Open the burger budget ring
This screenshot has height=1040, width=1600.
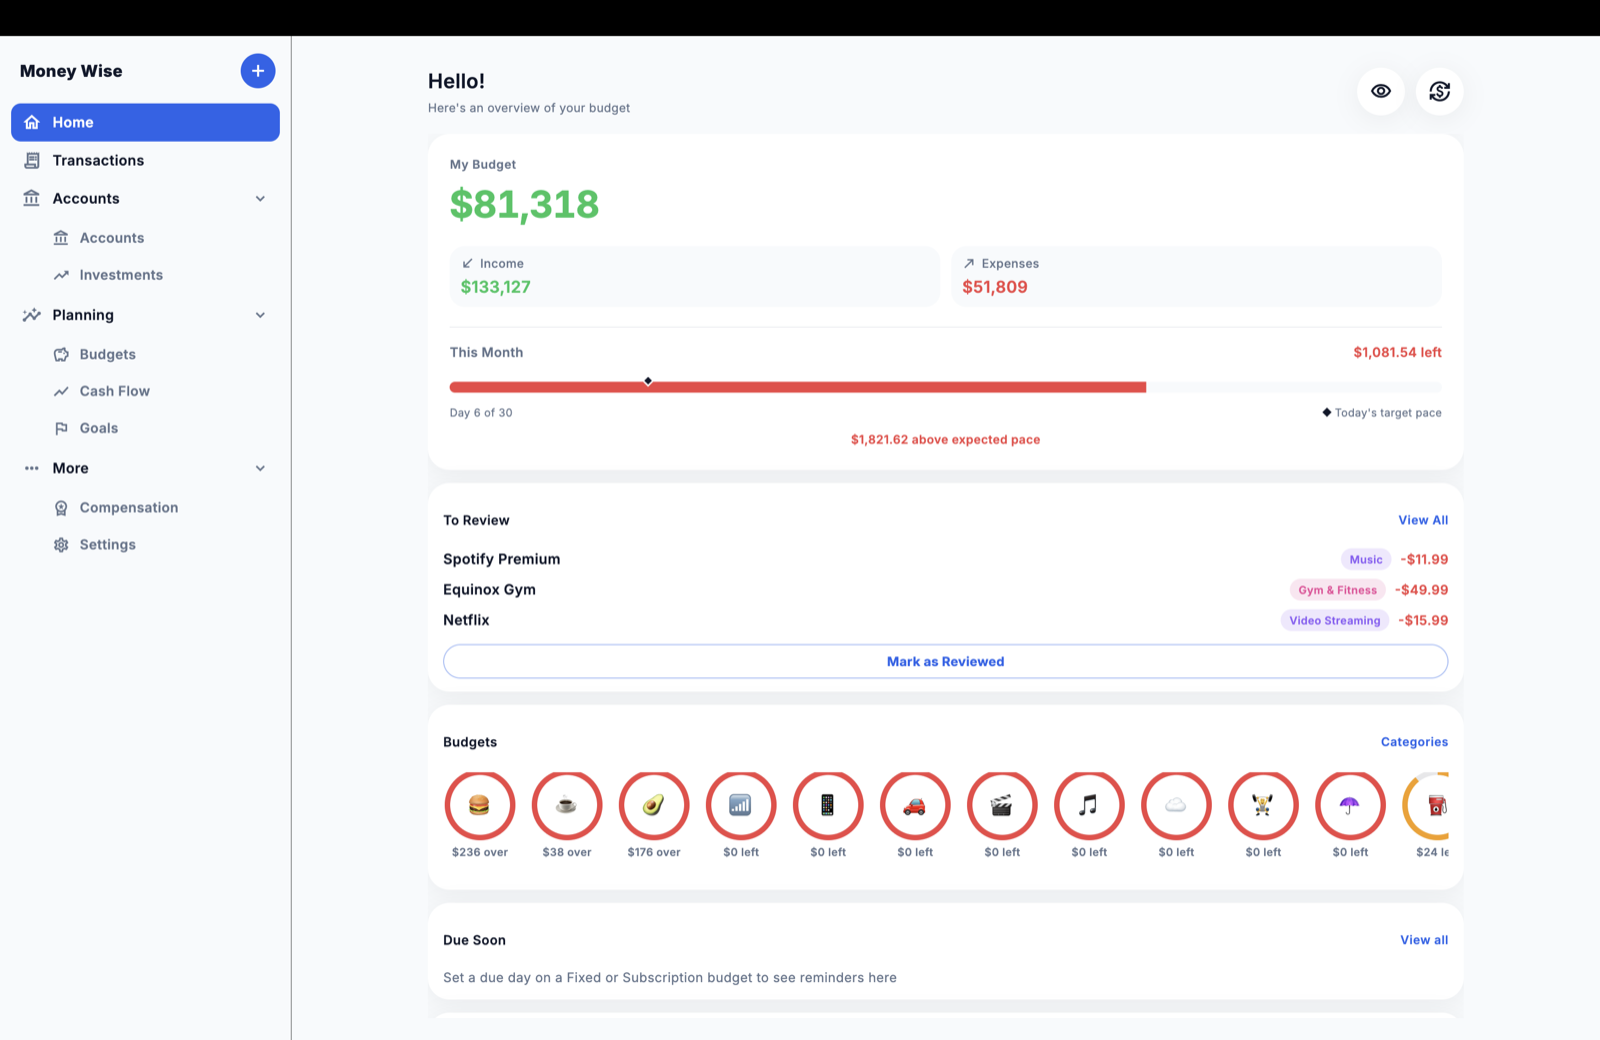tap(480, 805)
